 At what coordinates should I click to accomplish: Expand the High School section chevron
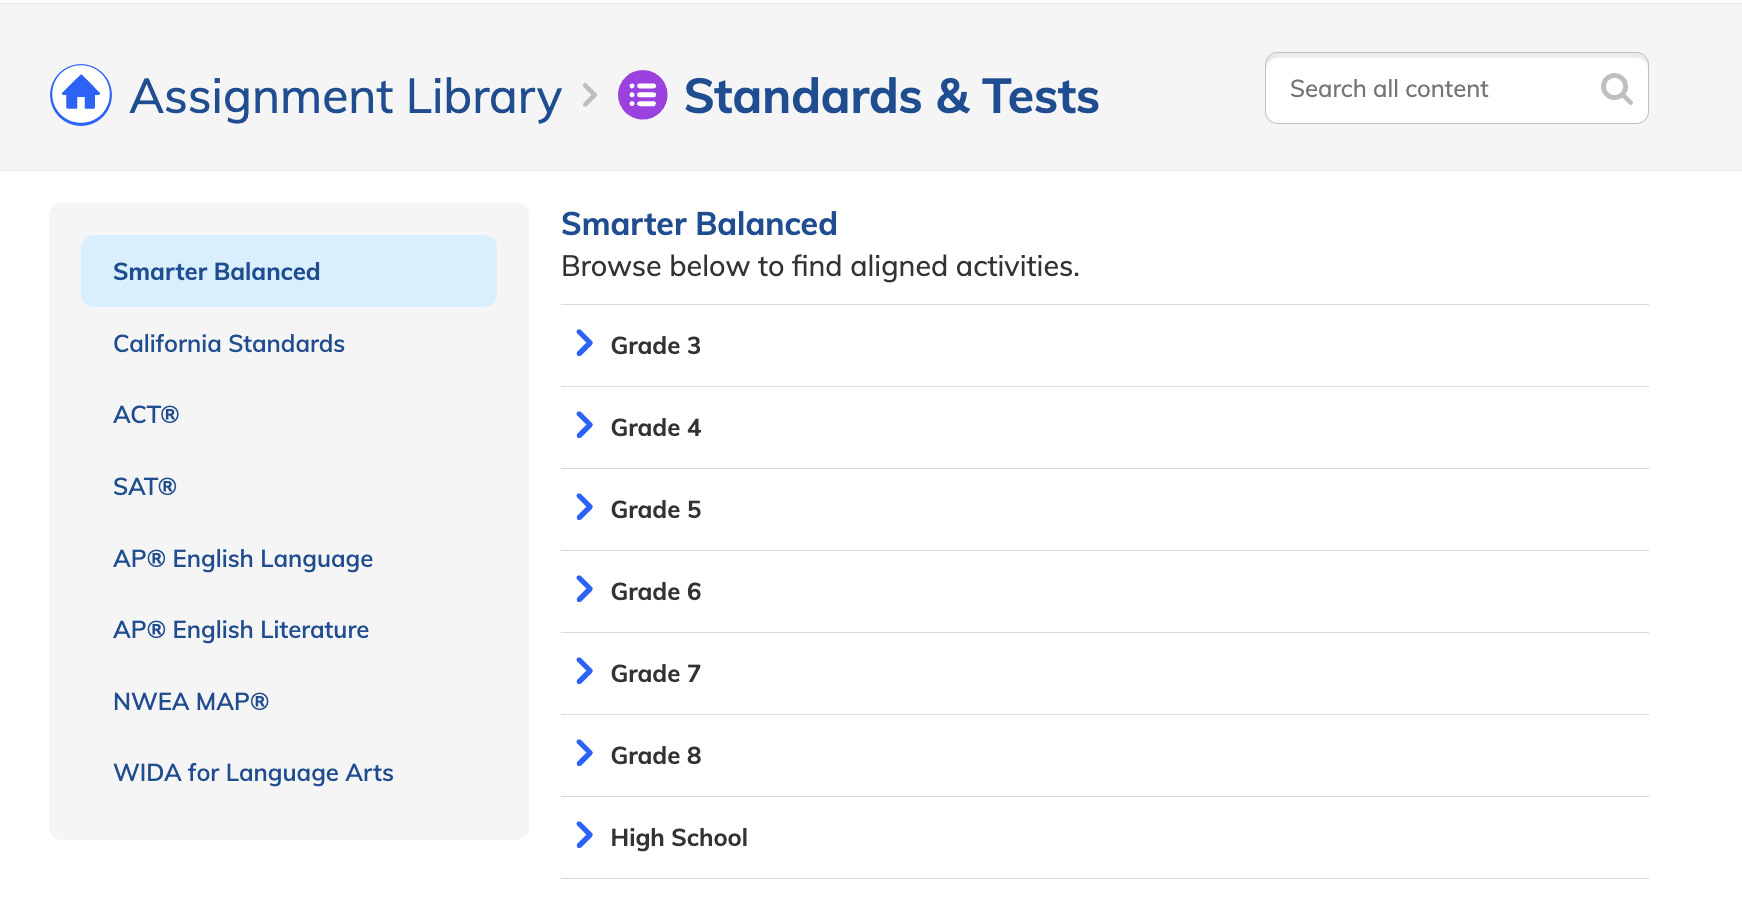(585, 836)
